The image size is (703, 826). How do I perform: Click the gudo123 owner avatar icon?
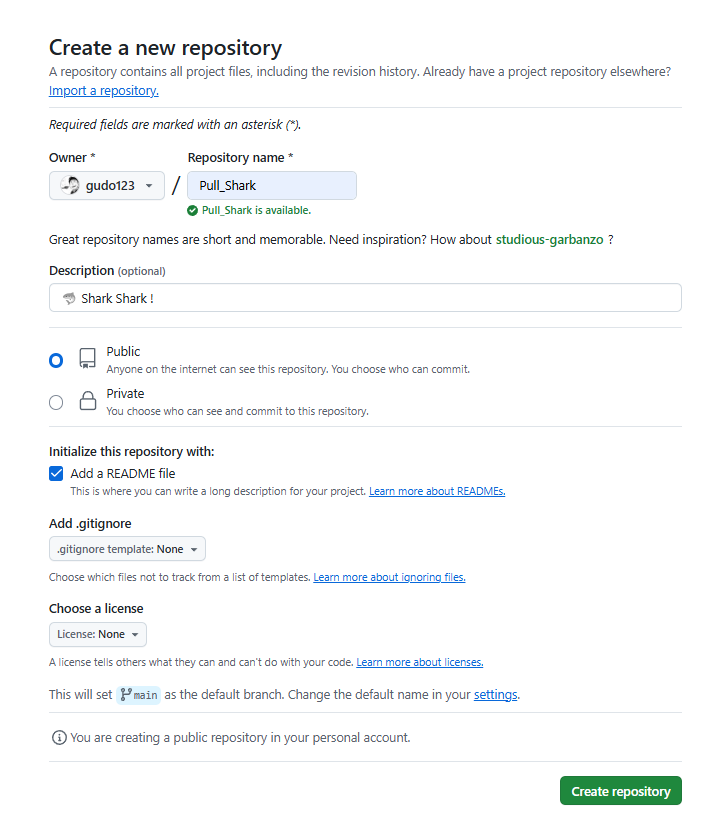(70, 185)
